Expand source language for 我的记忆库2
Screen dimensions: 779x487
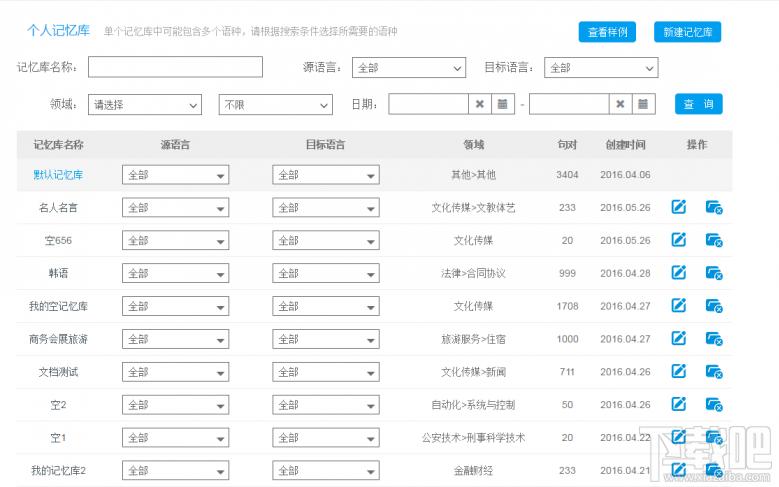point(175,470)
